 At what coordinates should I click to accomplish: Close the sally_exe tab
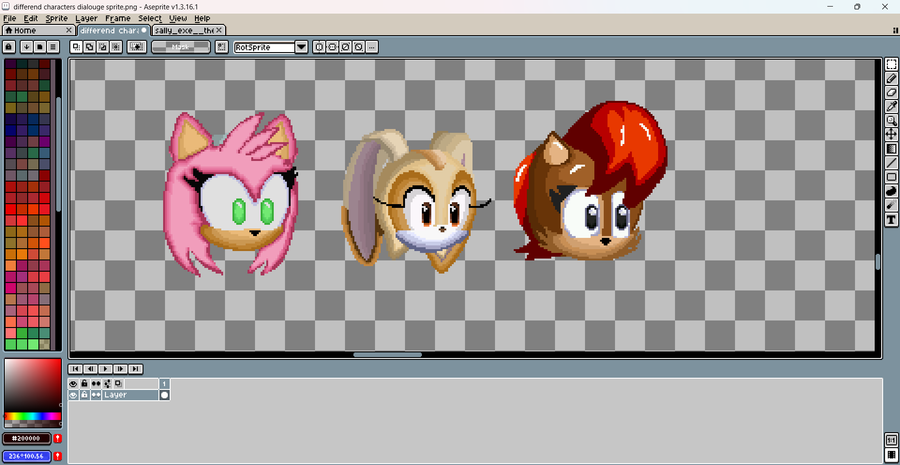(x=219, y=30)
